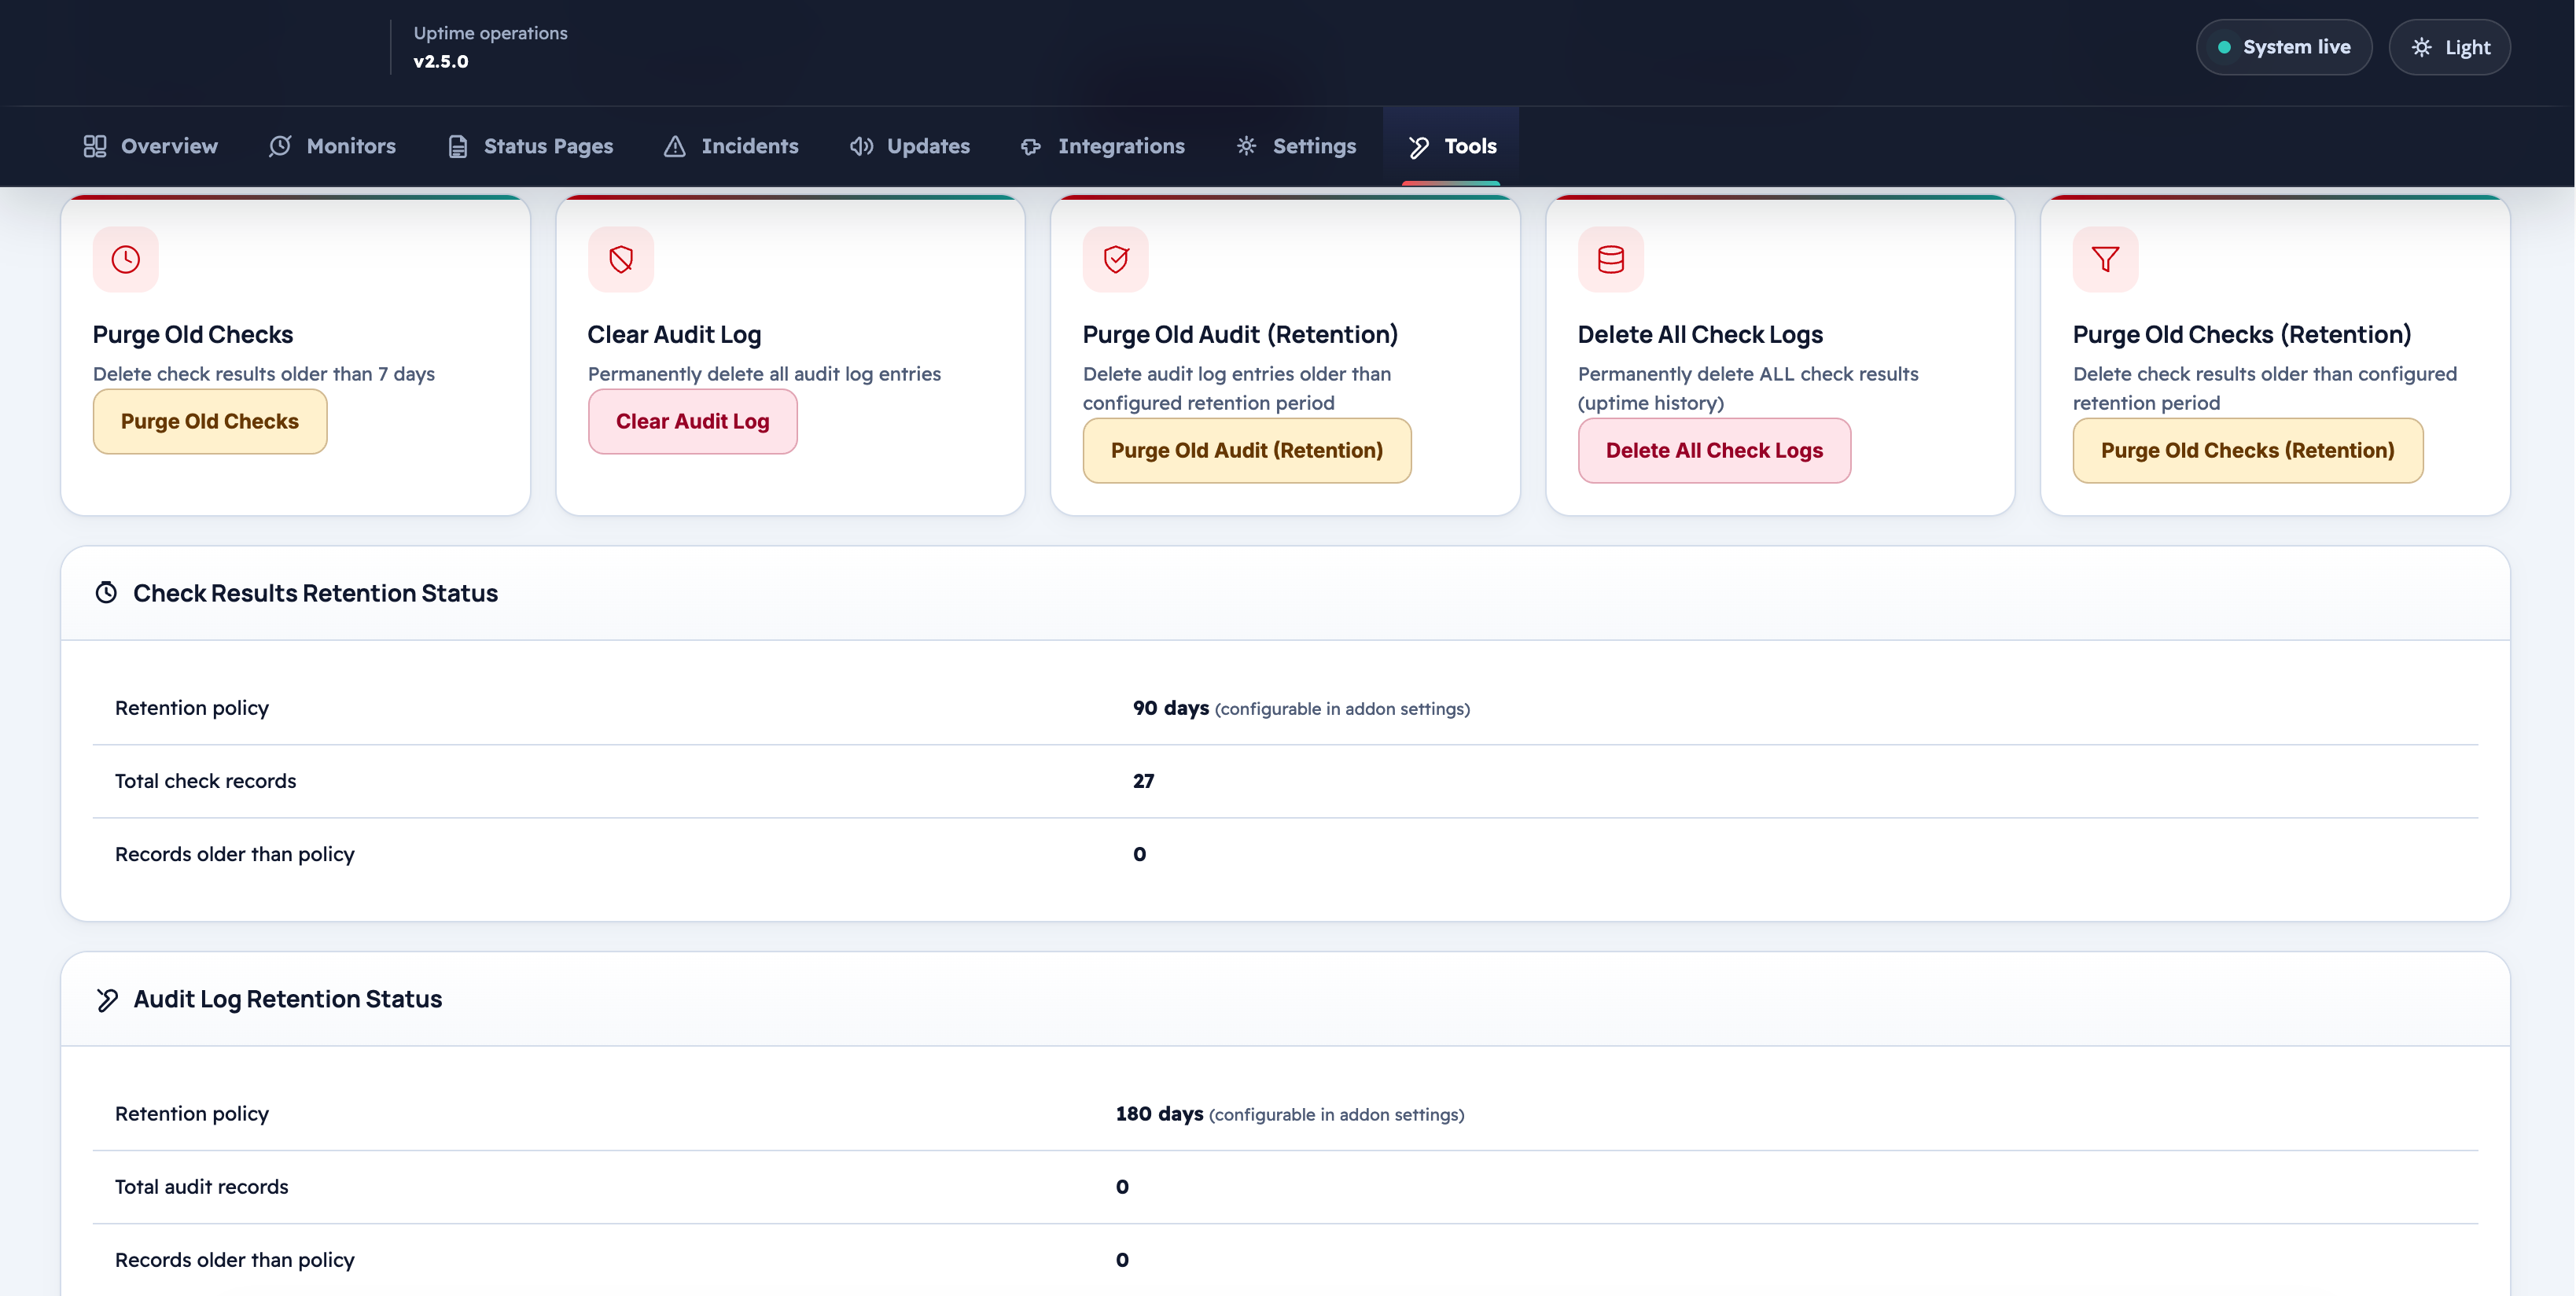Toggle the Light theme switch
The width and height of the screenshot is (2576, 1296).
coord(2449,47)
